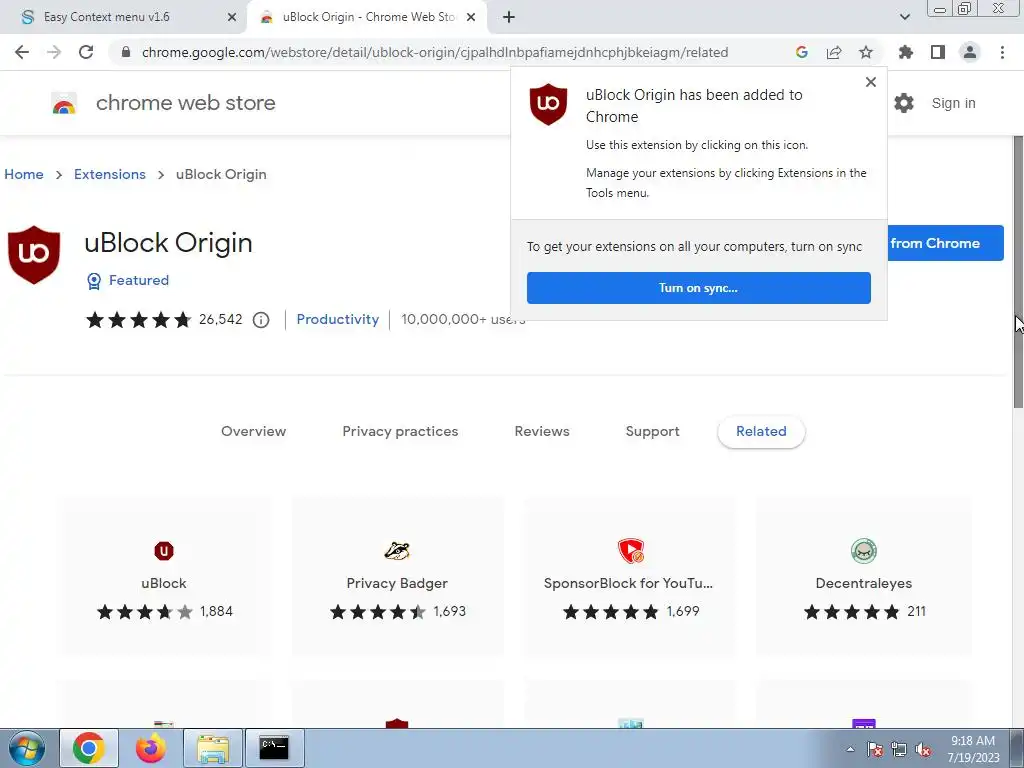Screen dimensions: 1024x768
Task: Open the tab search dropdown arrow
Action: click(x=904, y=17)
